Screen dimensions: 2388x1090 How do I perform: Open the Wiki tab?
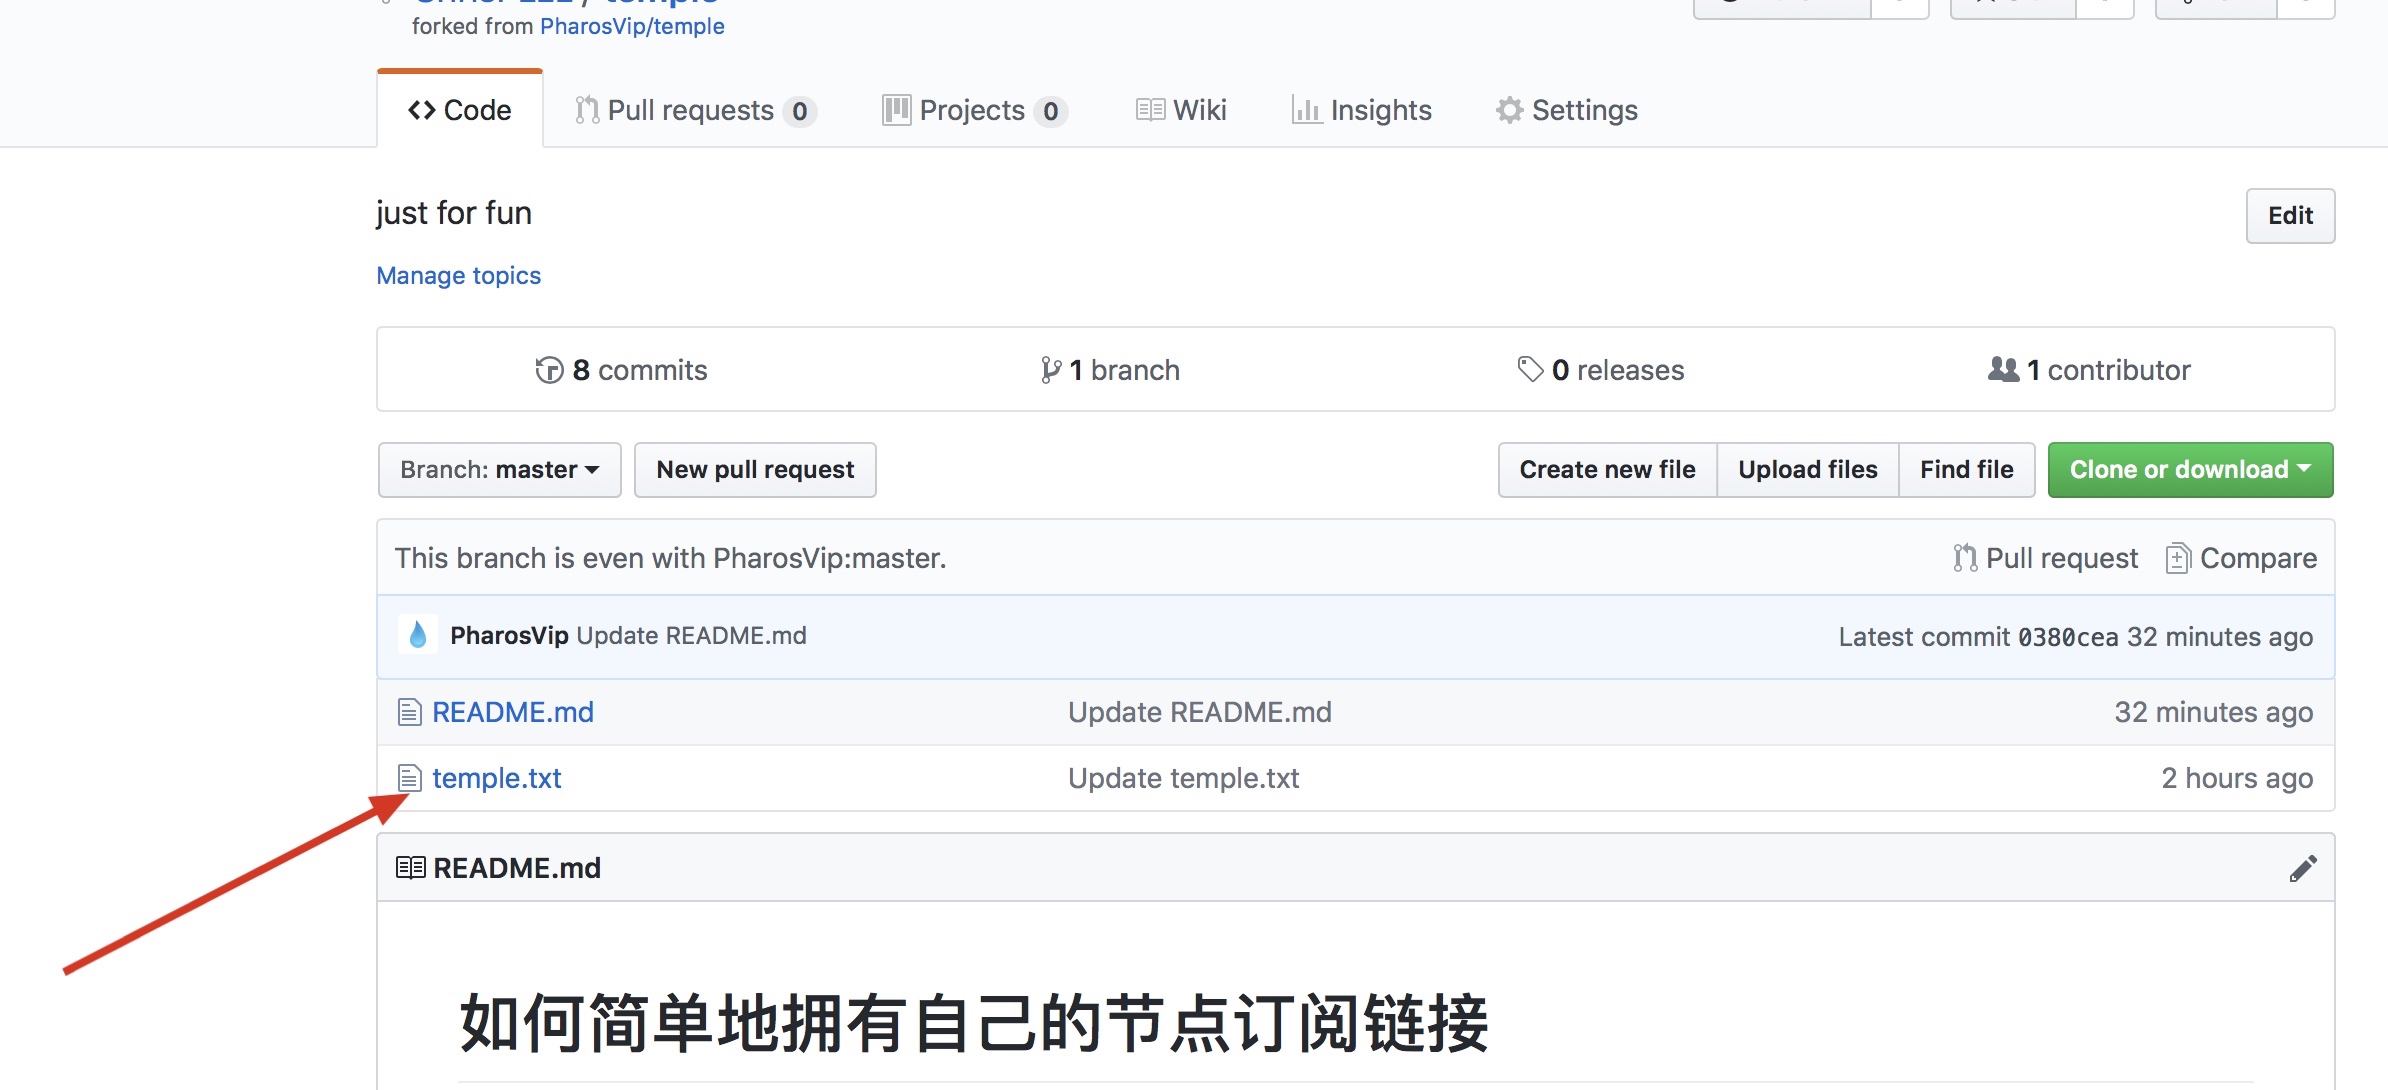tap(1181, 110)
